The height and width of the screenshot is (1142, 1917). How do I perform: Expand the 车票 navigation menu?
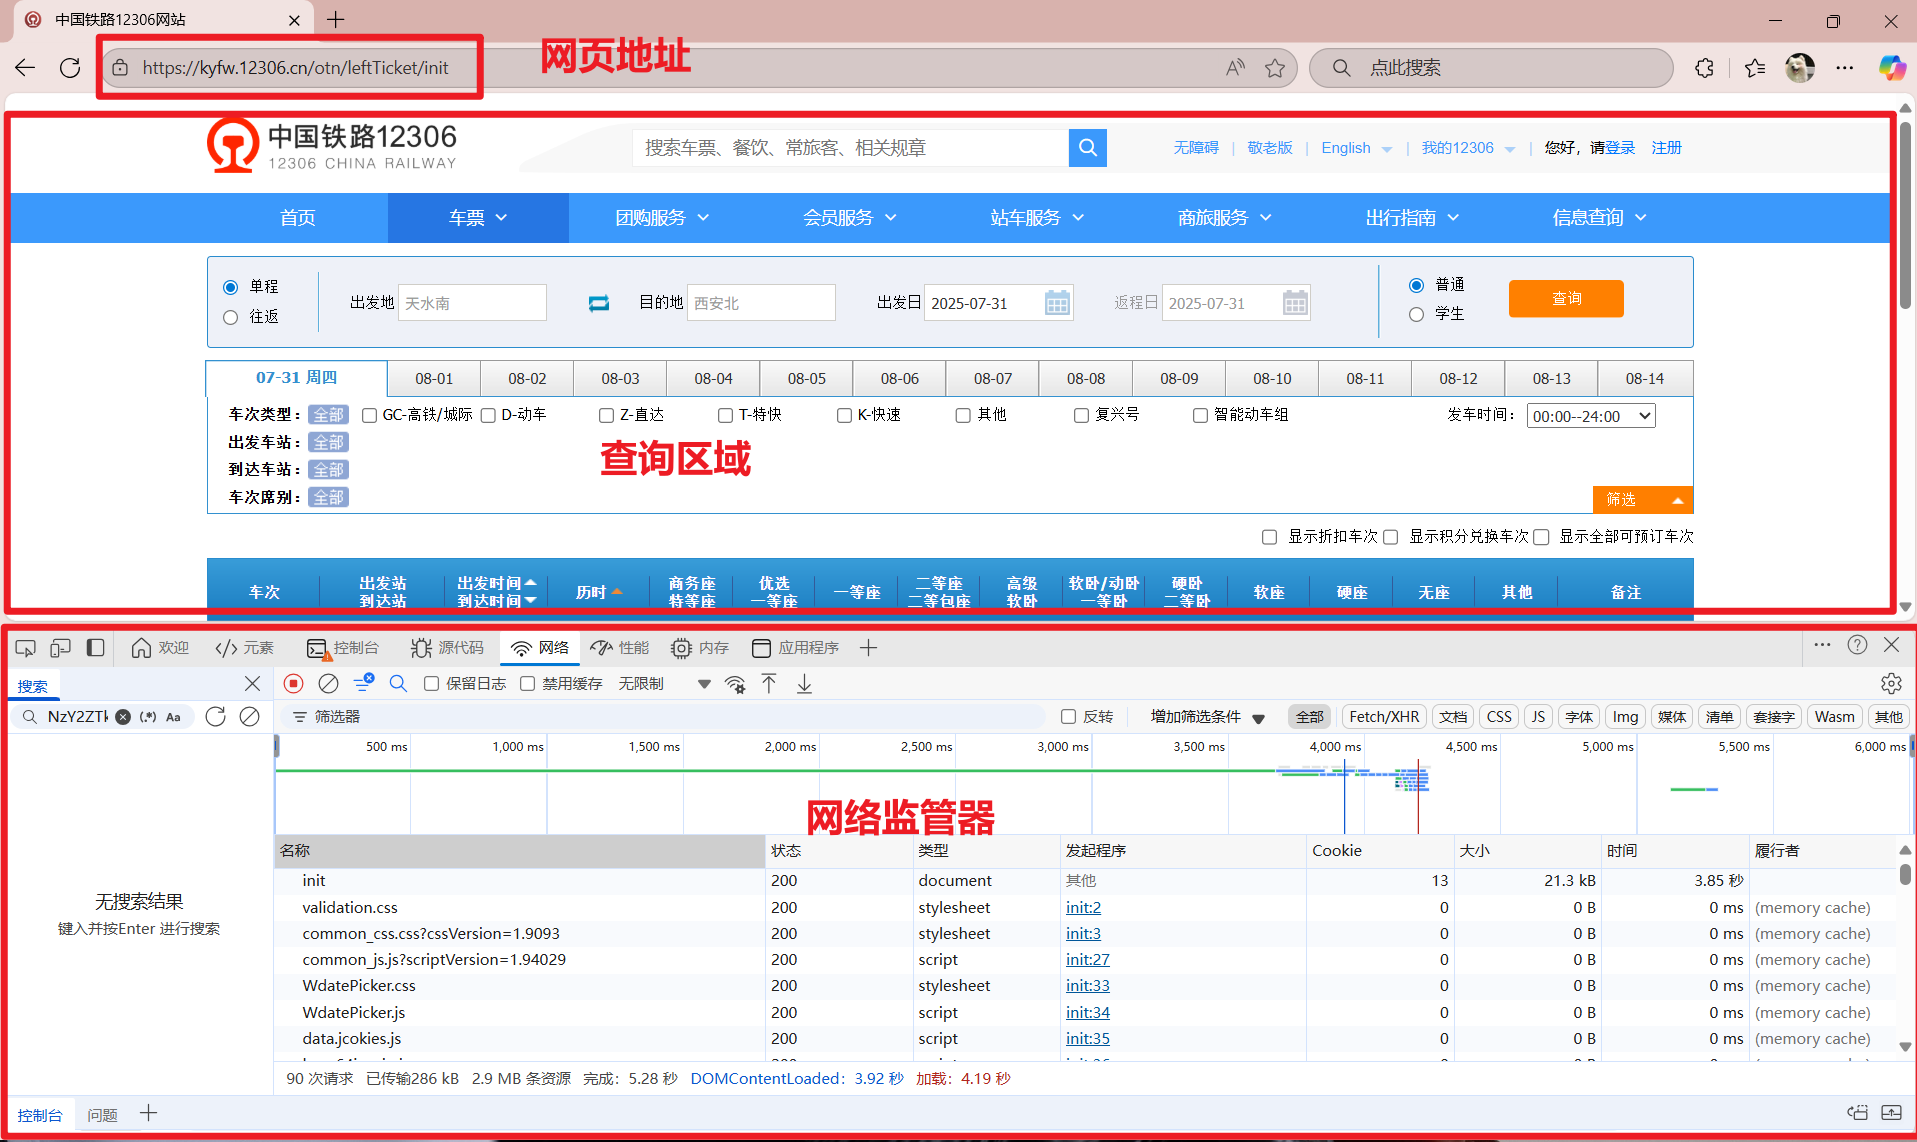pyautogui.click(x=478, y=218)
